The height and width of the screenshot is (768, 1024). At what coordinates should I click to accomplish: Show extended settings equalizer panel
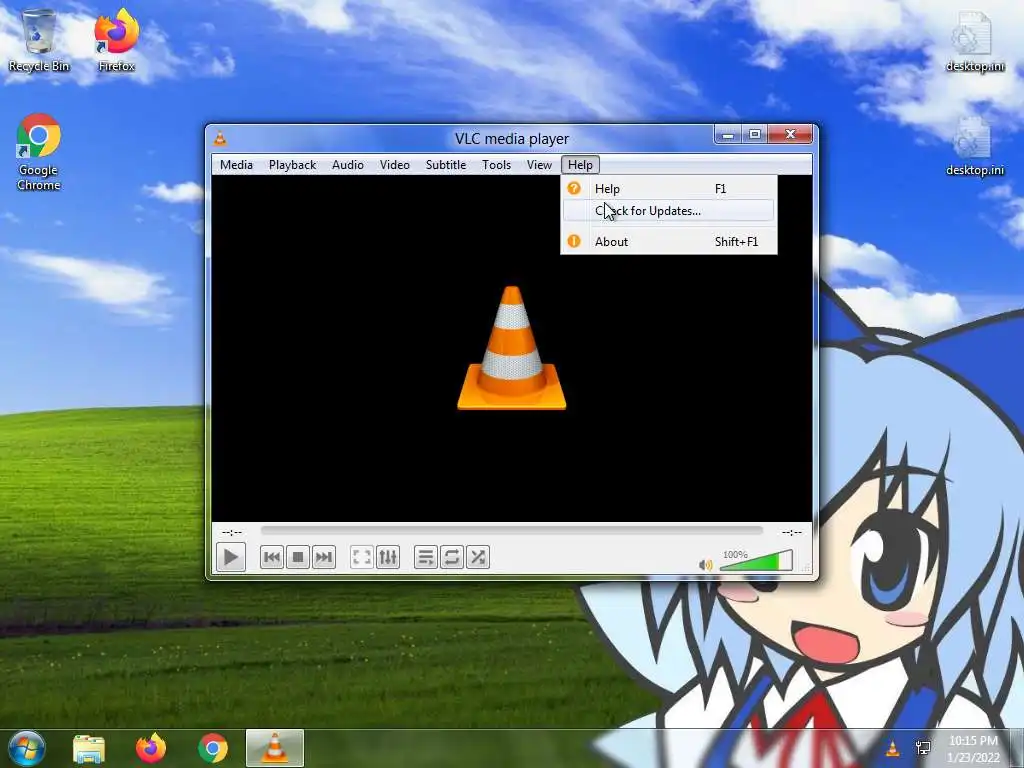coord(387,557)
